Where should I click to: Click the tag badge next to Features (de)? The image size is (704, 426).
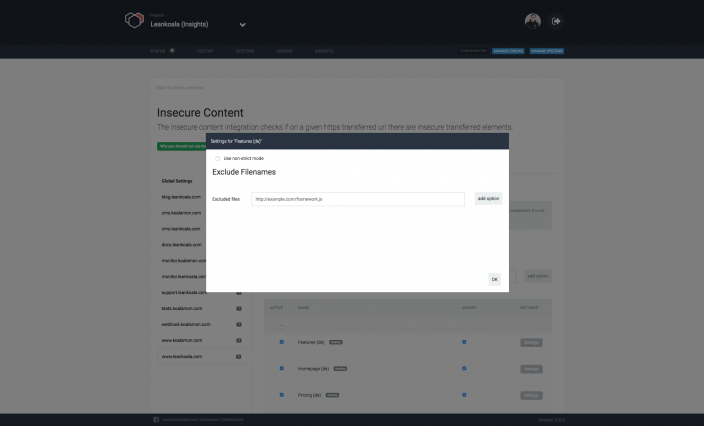click(x=335, y=342)
